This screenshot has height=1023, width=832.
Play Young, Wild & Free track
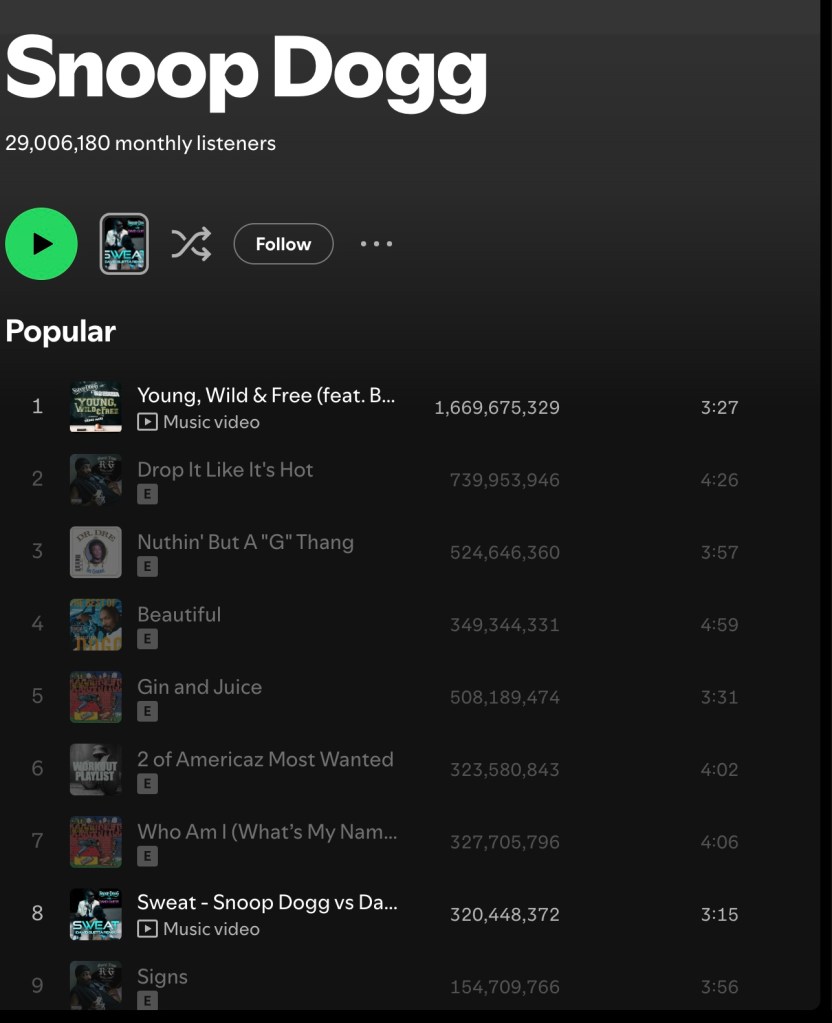[x=265, y=396]
